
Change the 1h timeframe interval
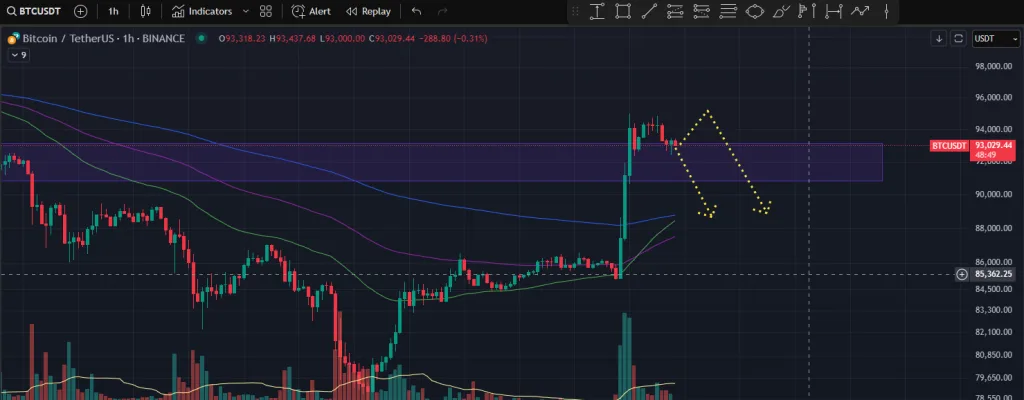click(113, 11)
